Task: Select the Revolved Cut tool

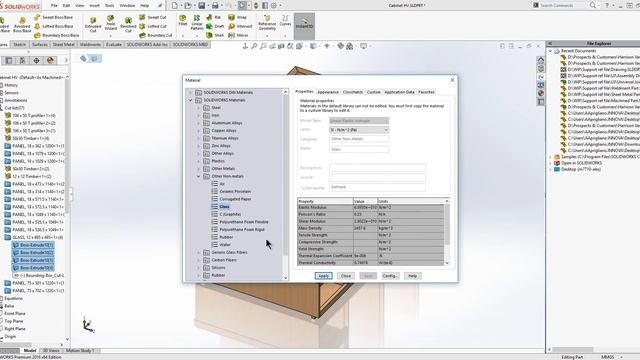Action: (x=128, y=24)
